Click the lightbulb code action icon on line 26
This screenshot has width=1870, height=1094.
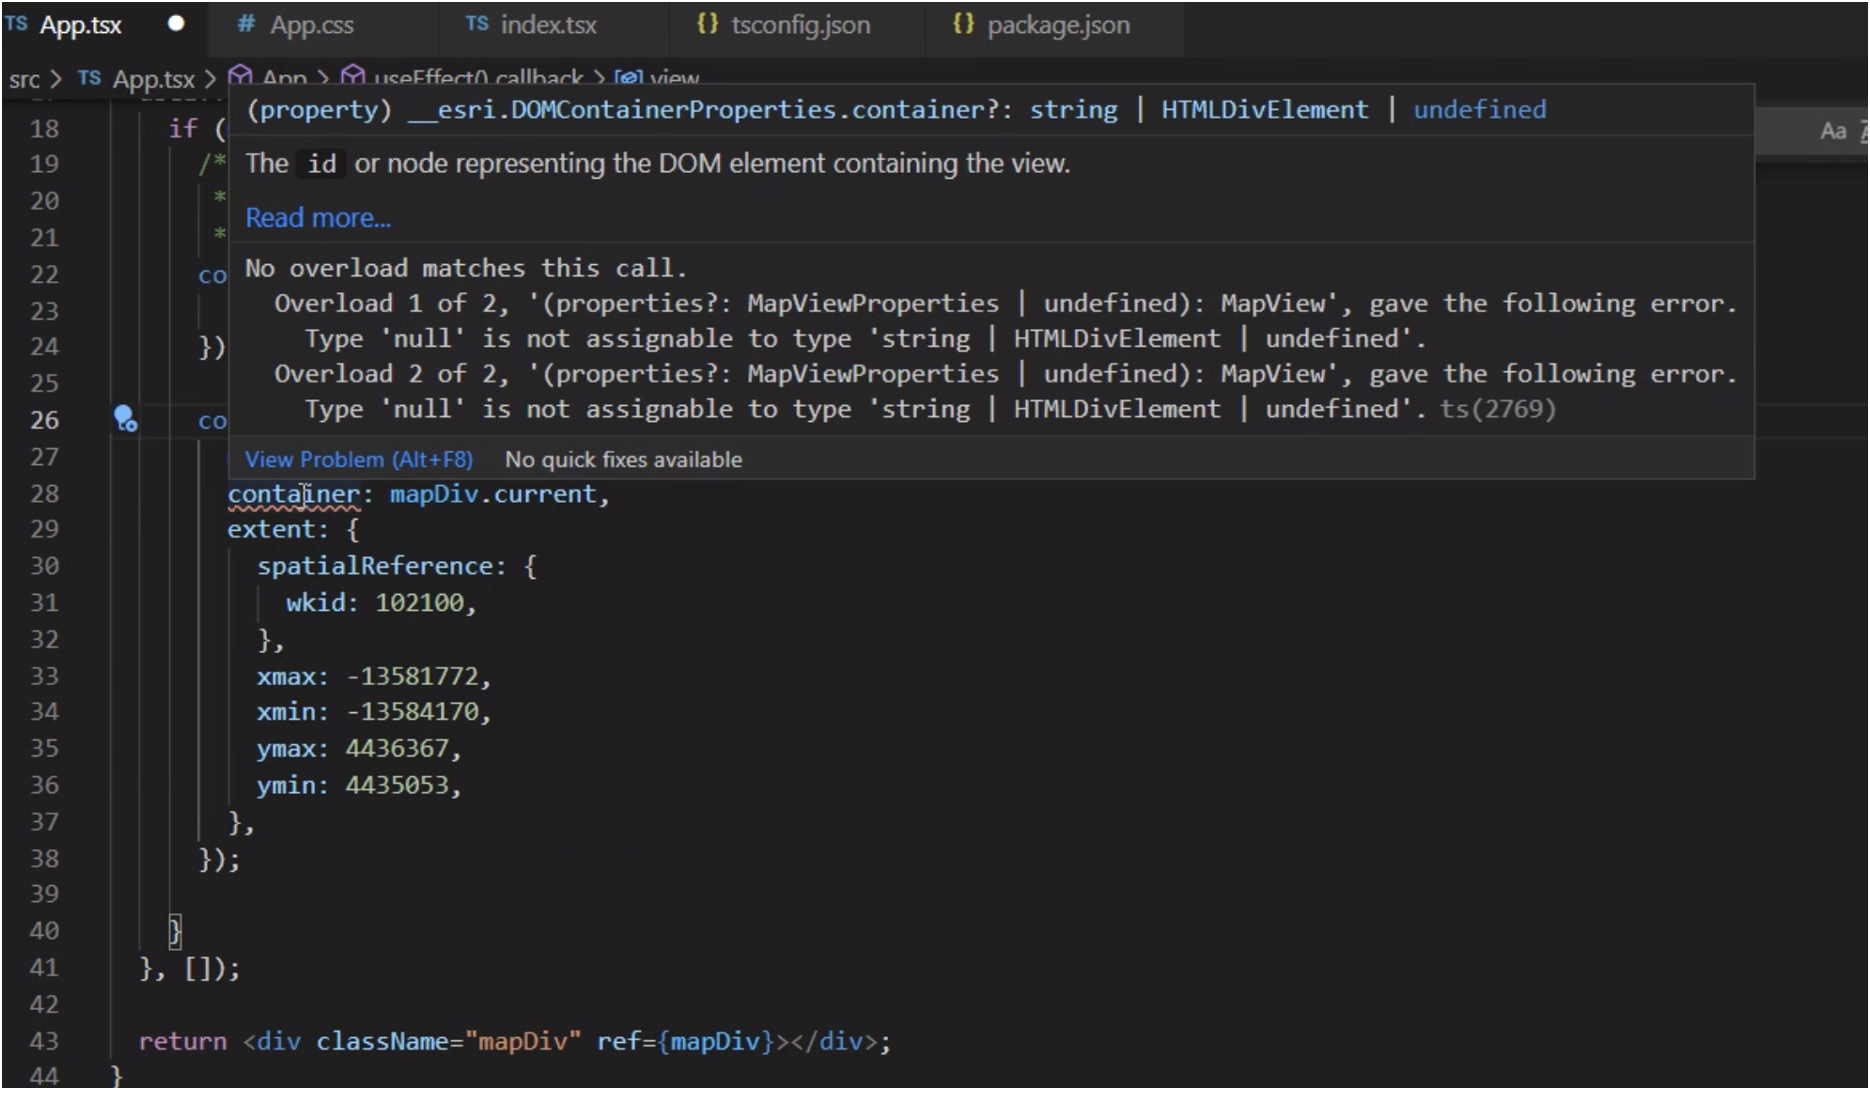click(125, 419)
